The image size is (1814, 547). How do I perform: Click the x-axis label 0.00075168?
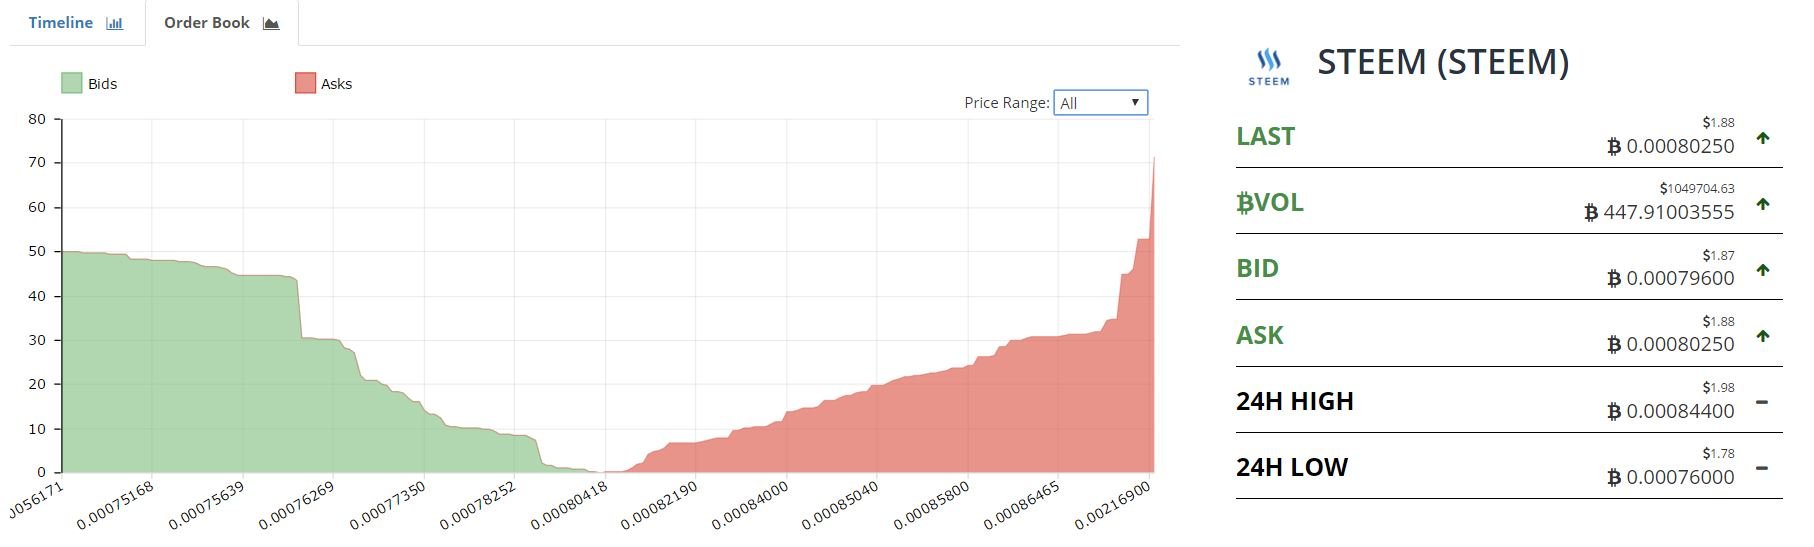click(115, 506)
